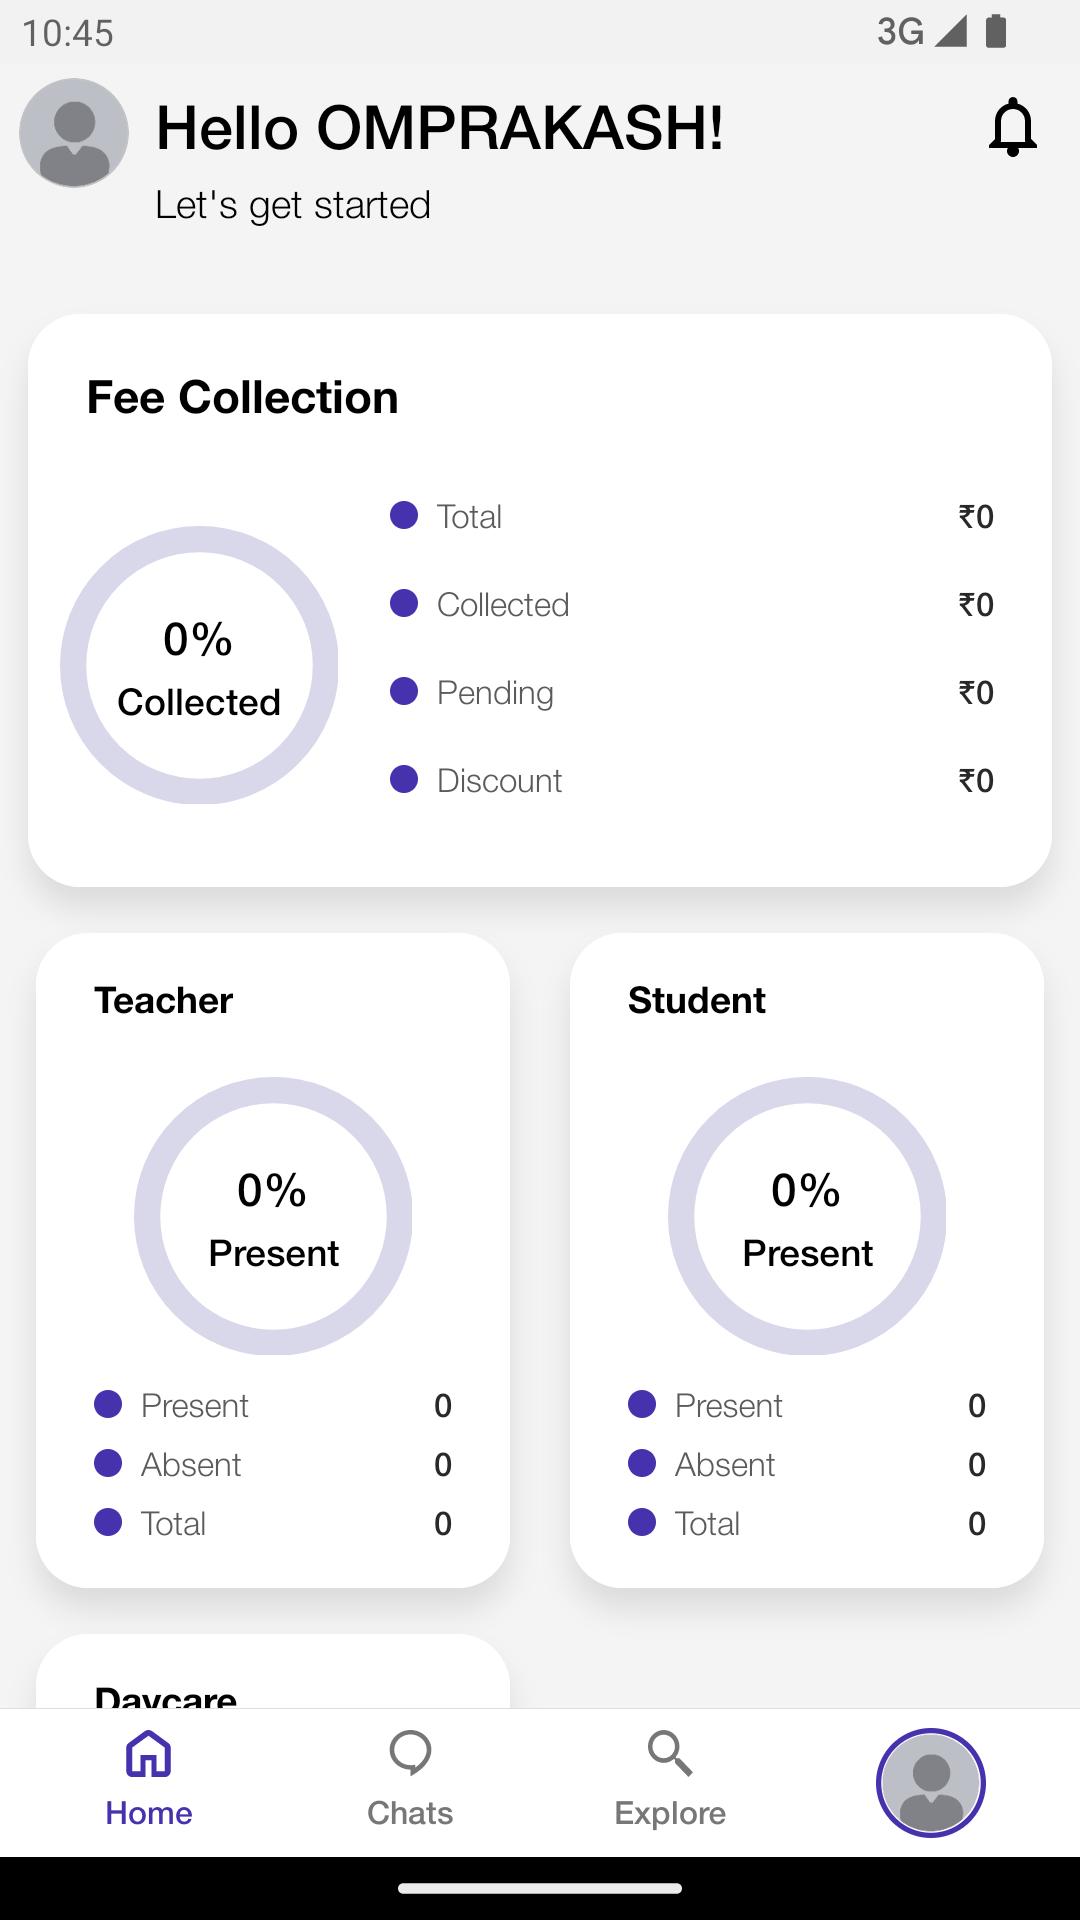Open notifications via the bell icon
Screen dimensions: 1080x1920
click(1013, 127)
